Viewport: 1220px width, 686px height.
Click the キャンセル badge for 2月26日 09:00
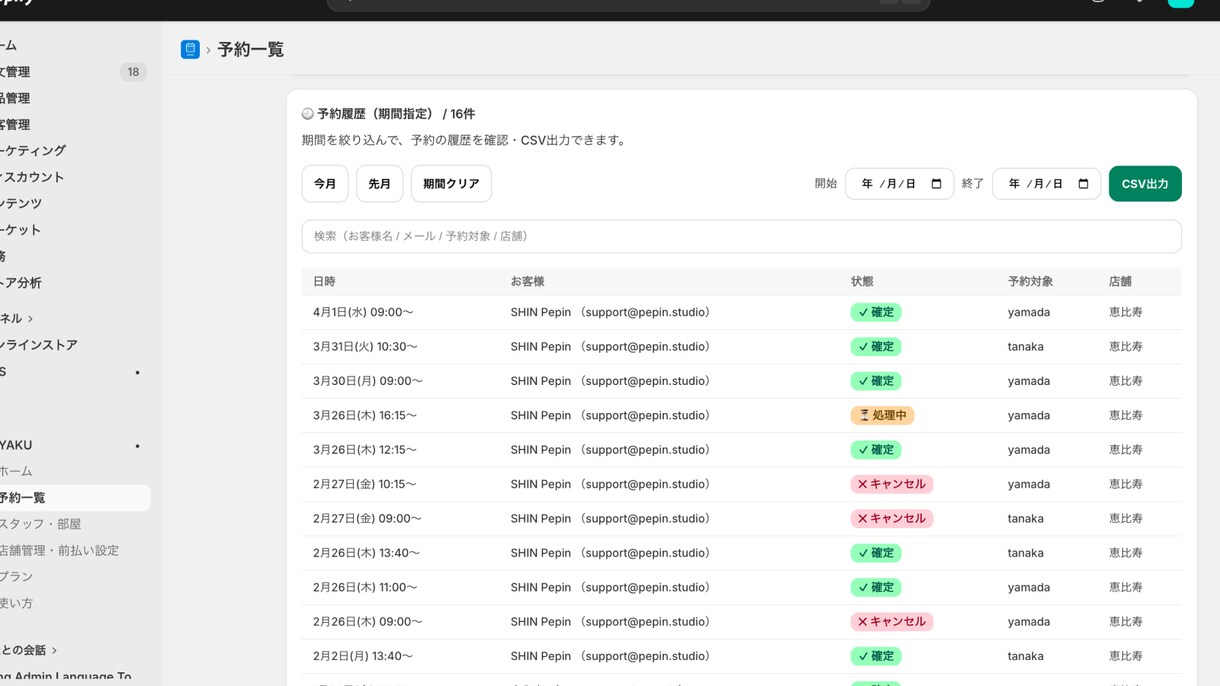892,622
